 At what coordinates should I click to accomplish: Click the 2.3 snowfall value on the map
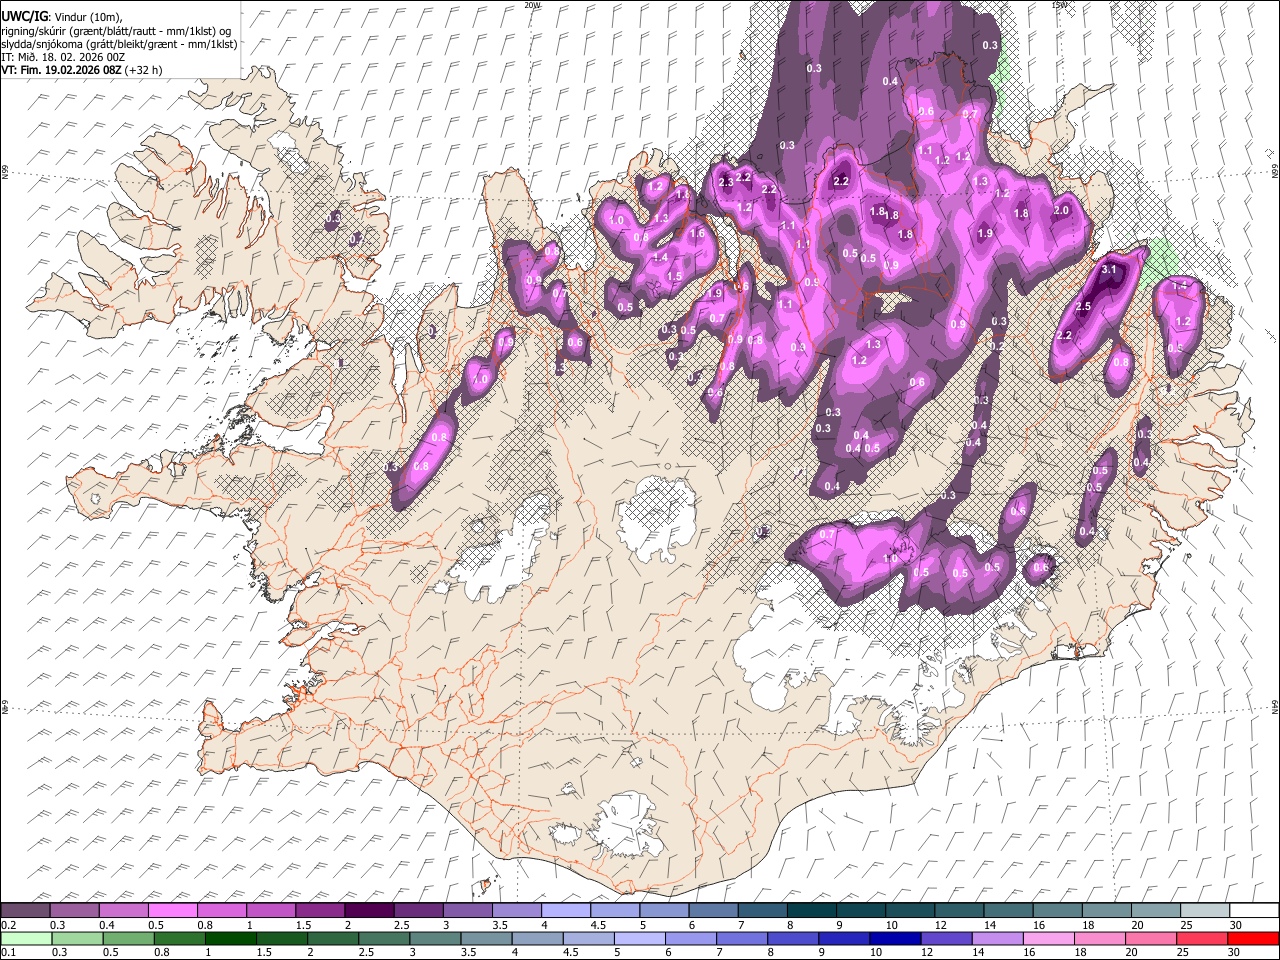click(x=726, y=182)
